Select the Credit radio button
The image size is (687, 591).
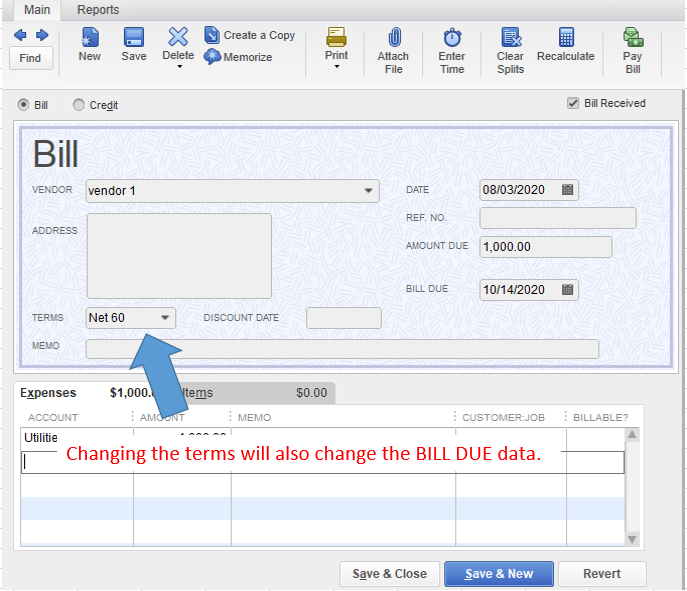tap(78, 105)
